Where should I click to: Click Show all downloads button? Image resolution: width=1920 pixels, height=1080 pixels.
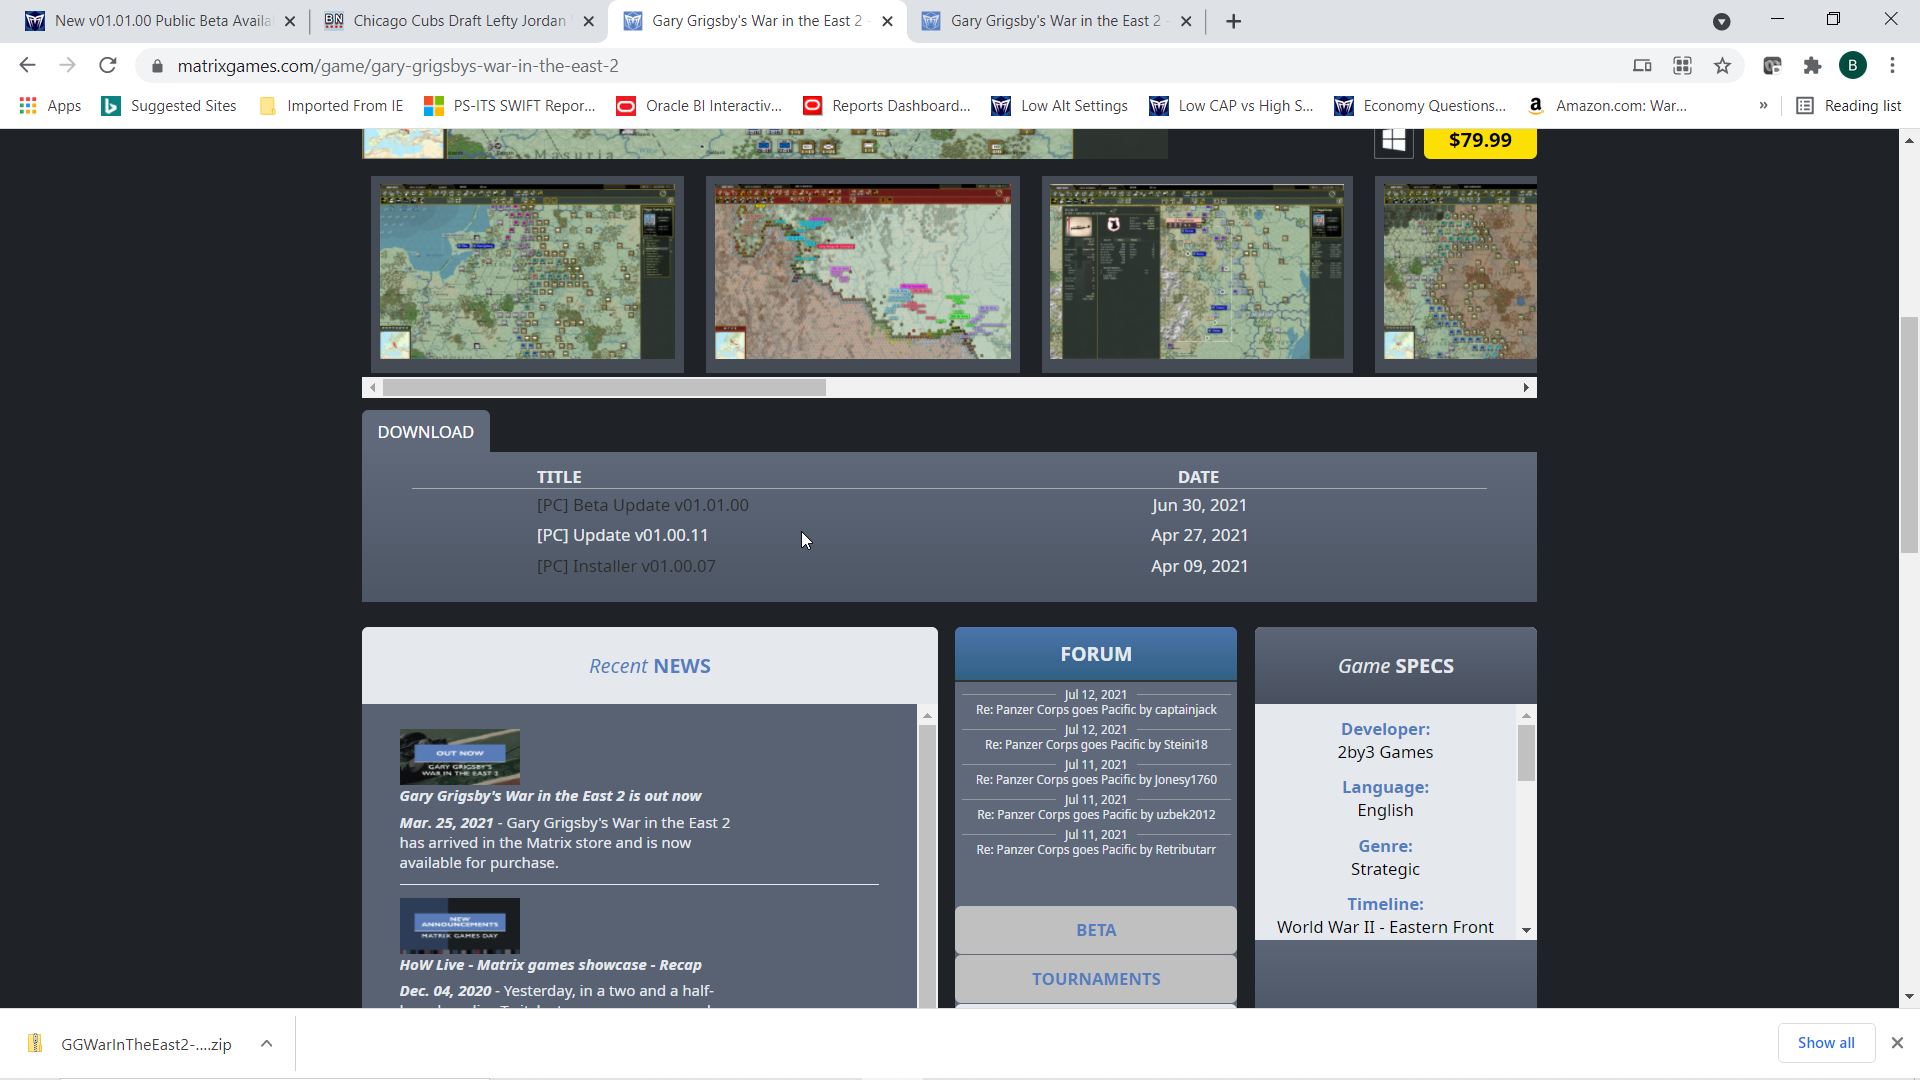(x=1825, y=1043)
